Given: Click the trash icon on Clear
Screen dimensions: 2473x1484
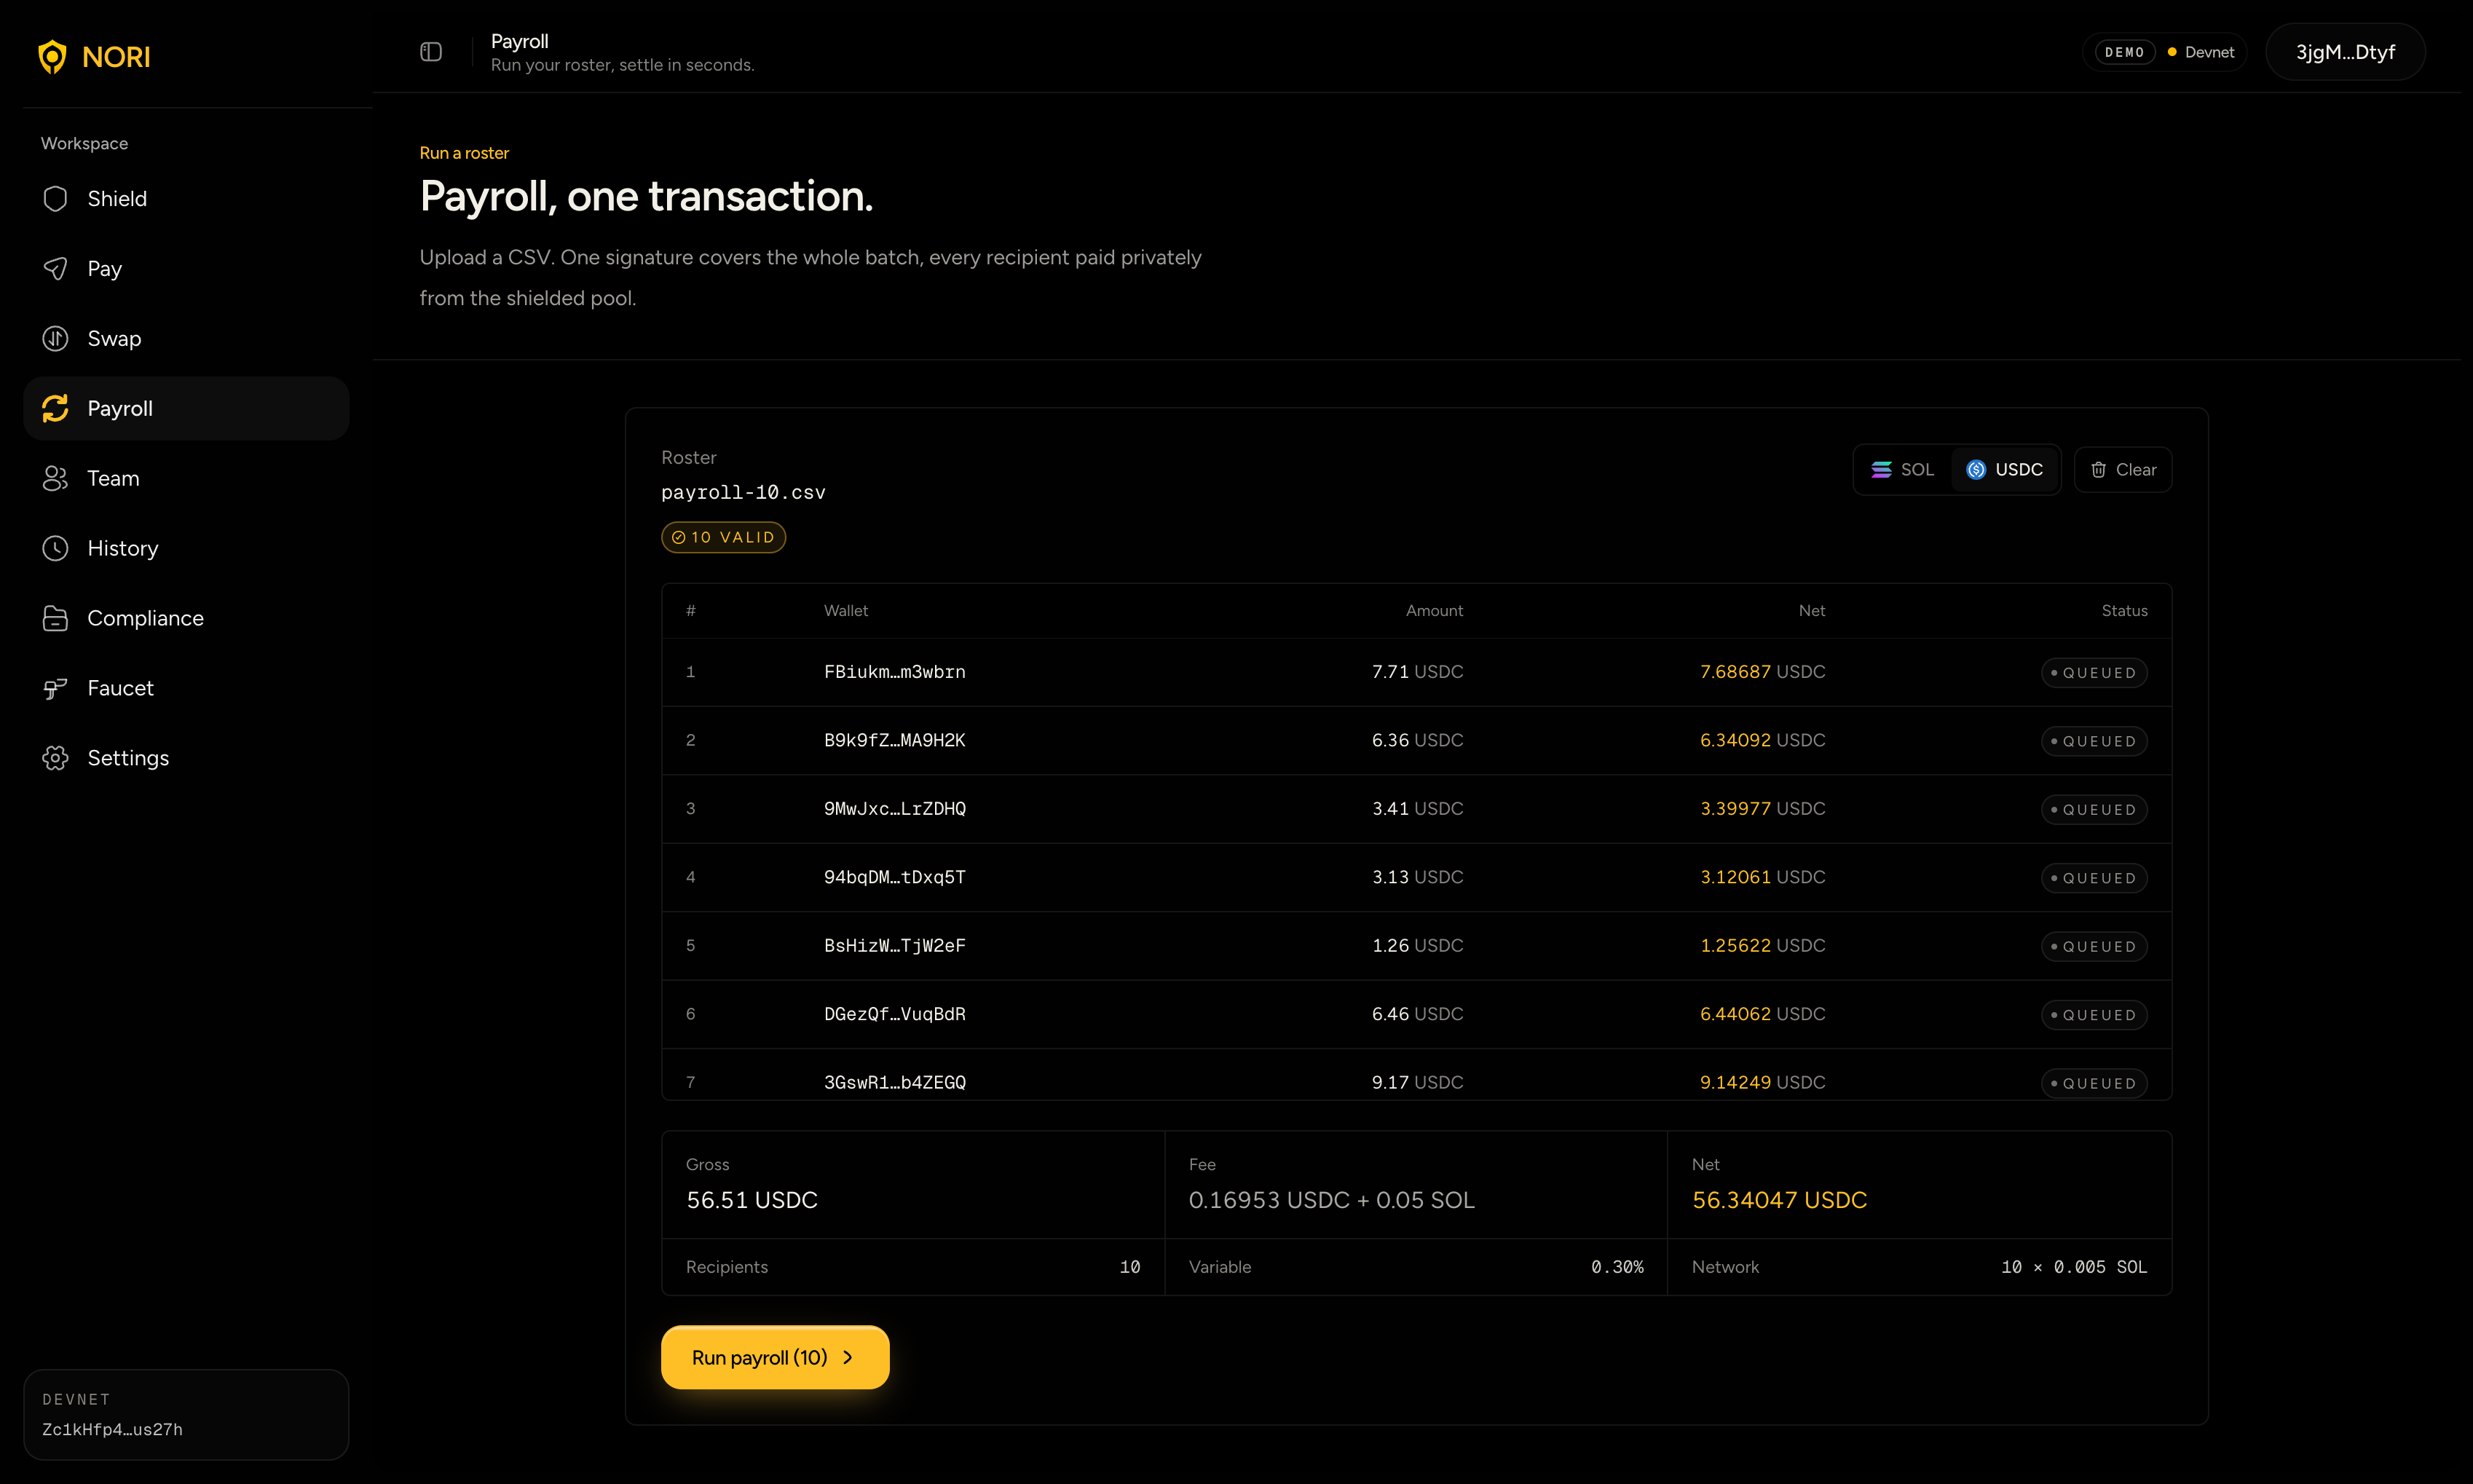Looking at the screenshot, I should 2098,470.
